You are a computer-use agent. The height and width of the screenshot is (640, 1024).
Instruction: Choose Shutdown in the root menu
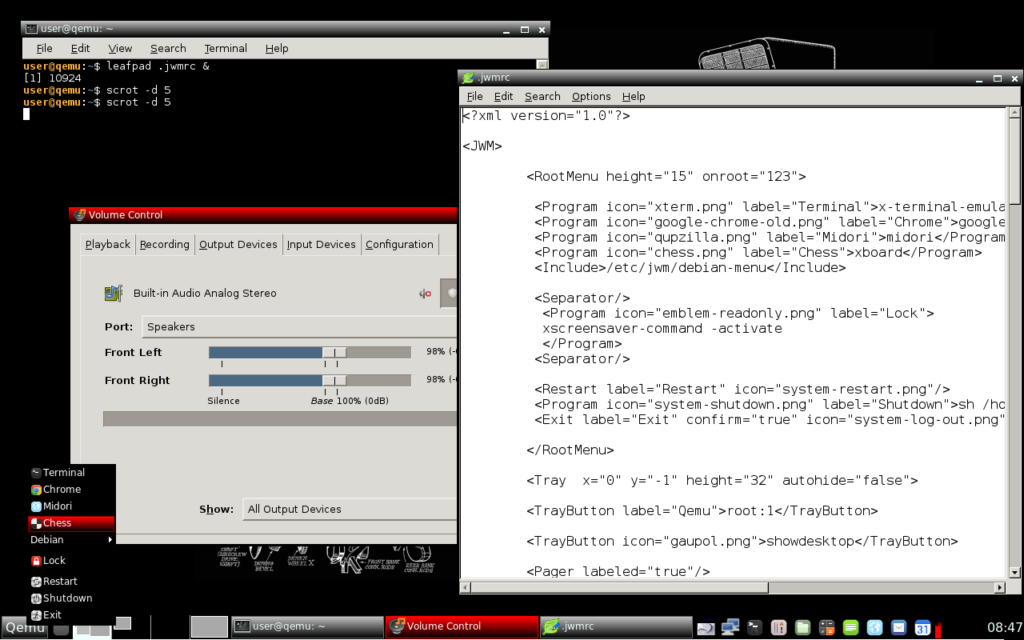[67, 598]
